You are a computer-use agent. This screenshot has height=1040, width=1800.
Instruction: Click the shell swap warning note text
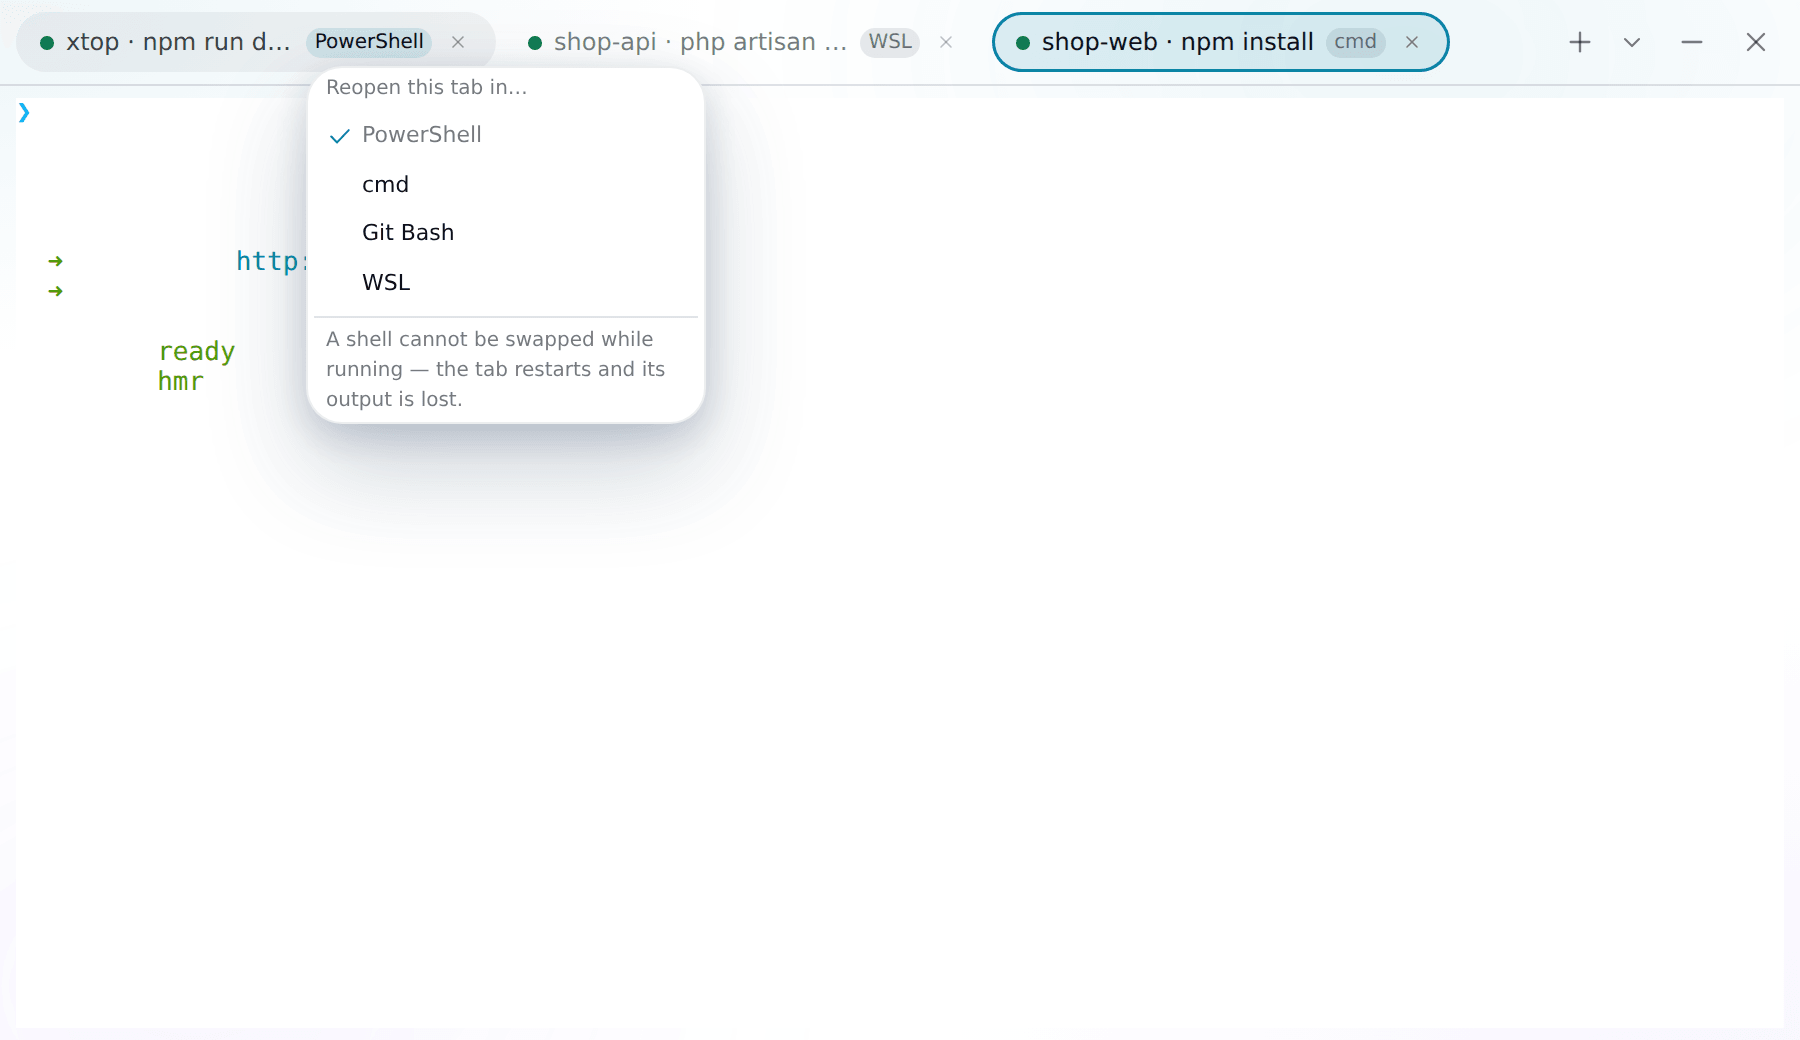coord(496,369)
